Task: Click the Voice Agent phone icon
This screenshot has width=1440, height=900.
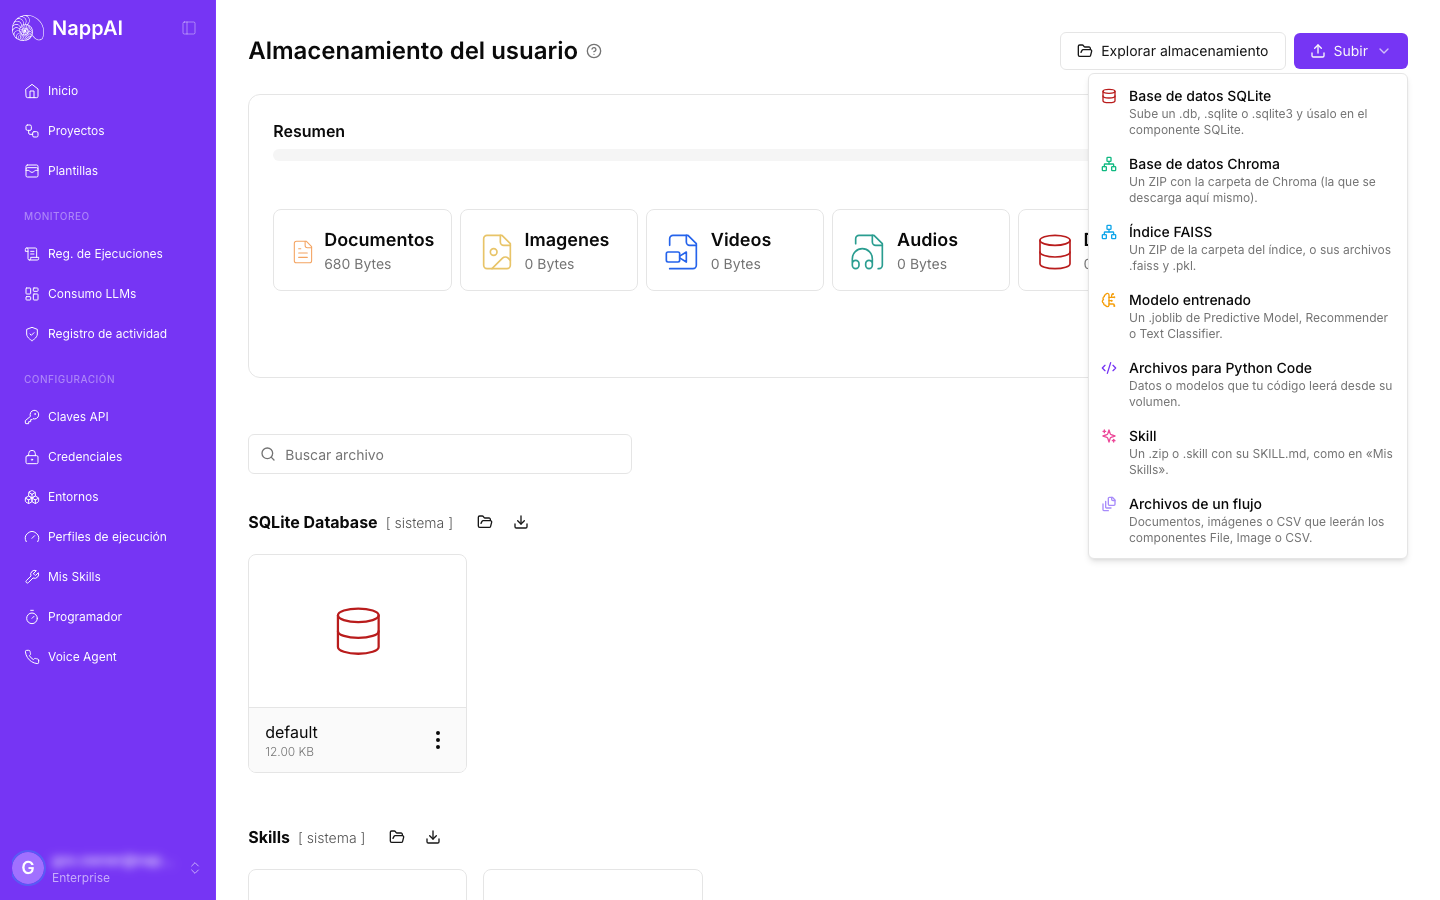Action: (x=32, y=657)
